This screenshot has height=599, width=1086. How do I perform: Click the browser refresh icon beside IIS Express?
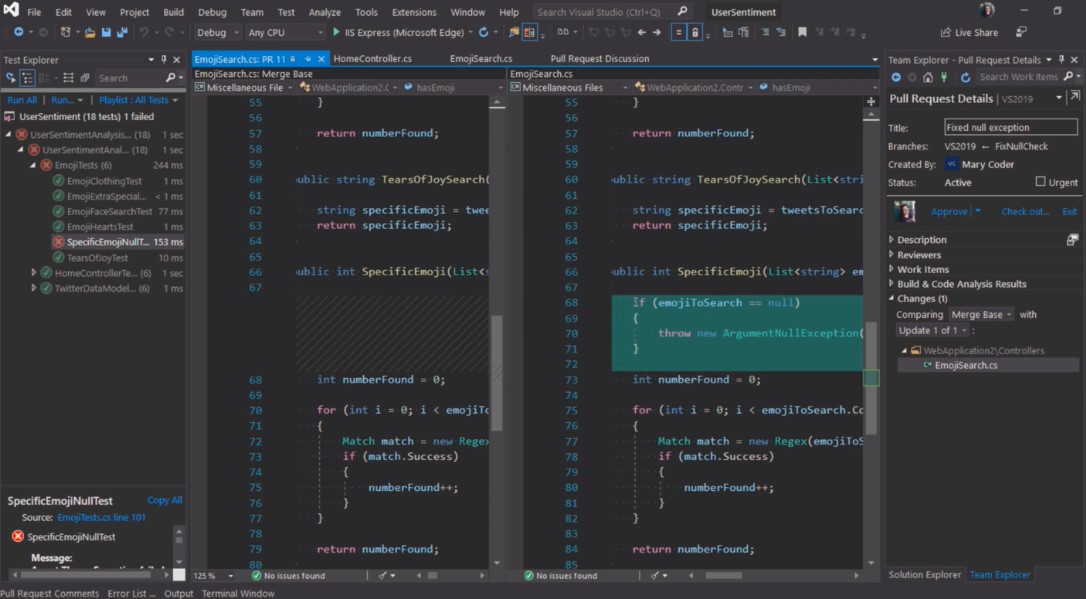483,32
